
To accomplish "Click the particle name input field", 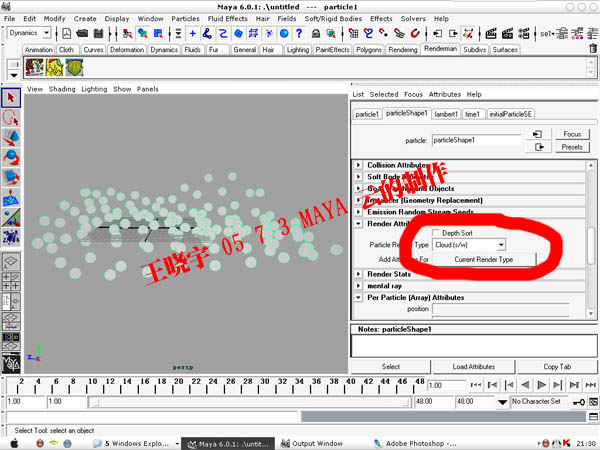I will (476, 140).
